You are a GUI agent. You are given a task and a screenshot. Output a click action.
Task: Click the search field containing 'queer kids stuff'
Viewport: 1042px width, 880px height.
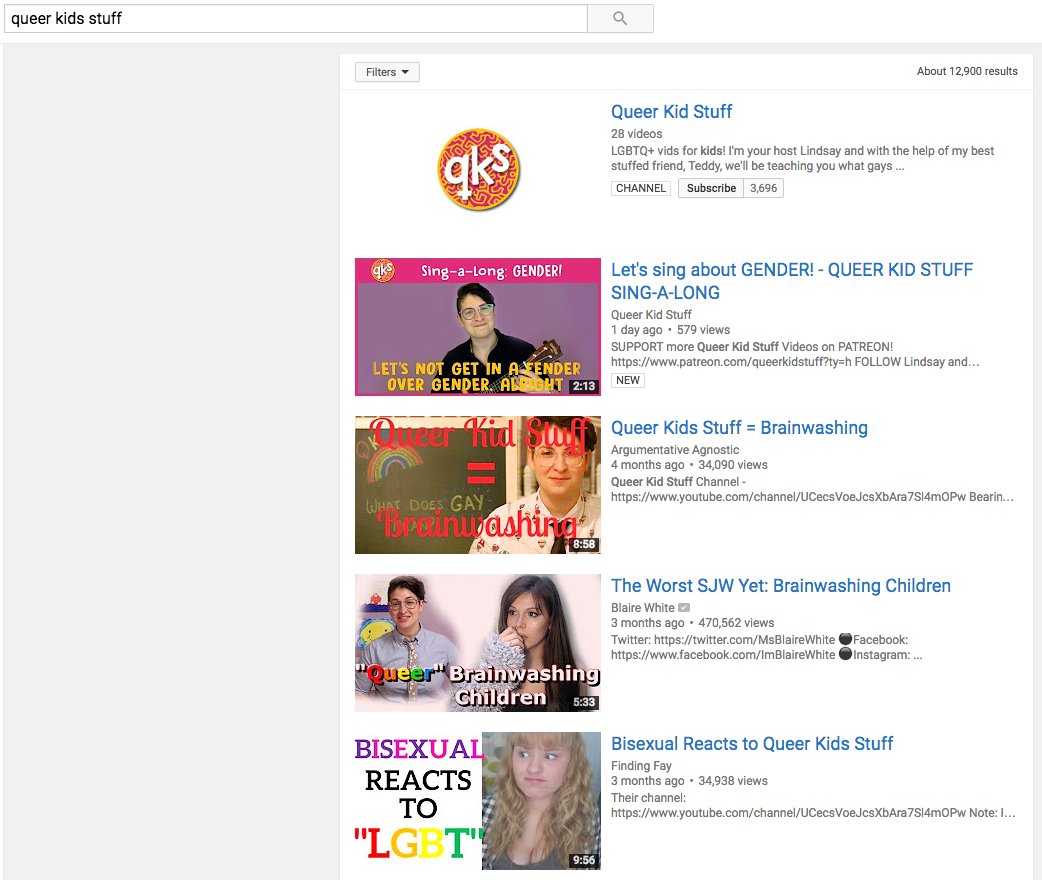coord(296,19)
